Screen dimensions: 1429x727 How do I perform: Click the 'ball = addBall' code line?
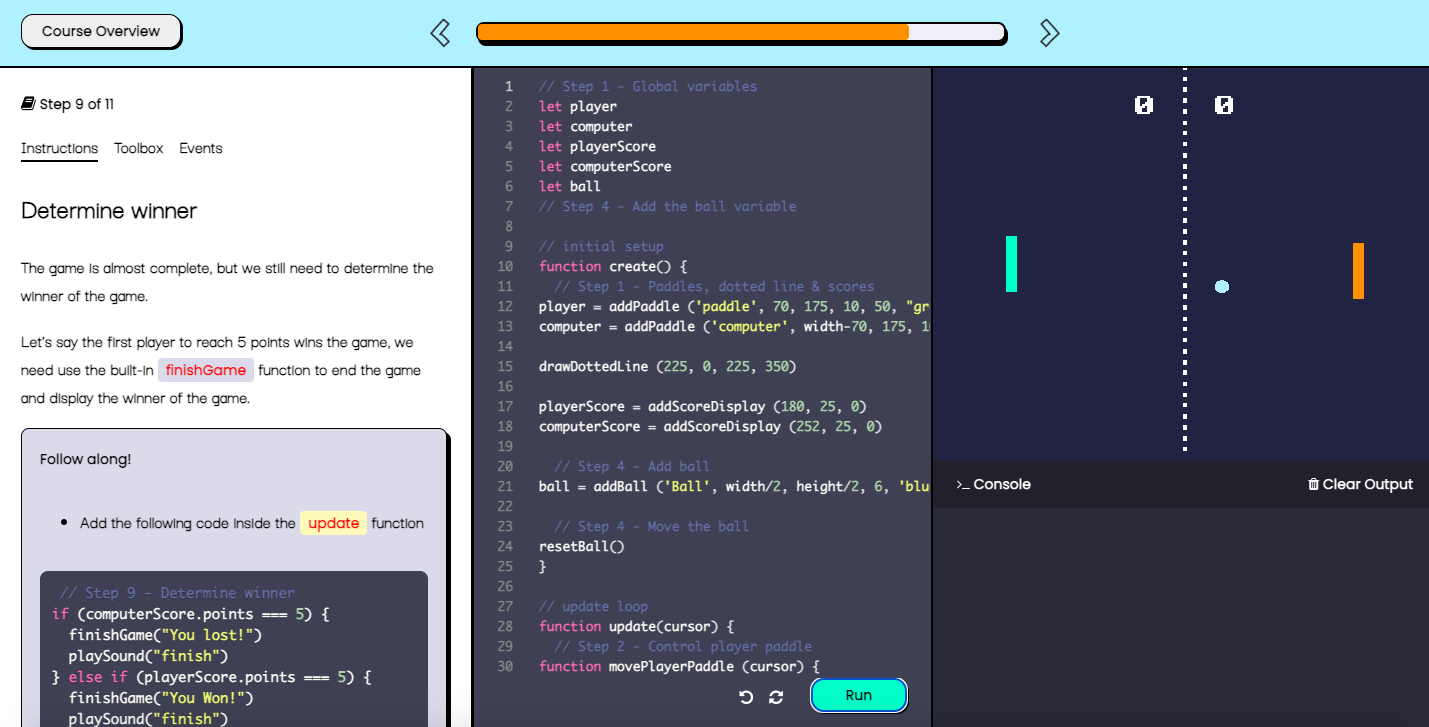click(735, 486)
